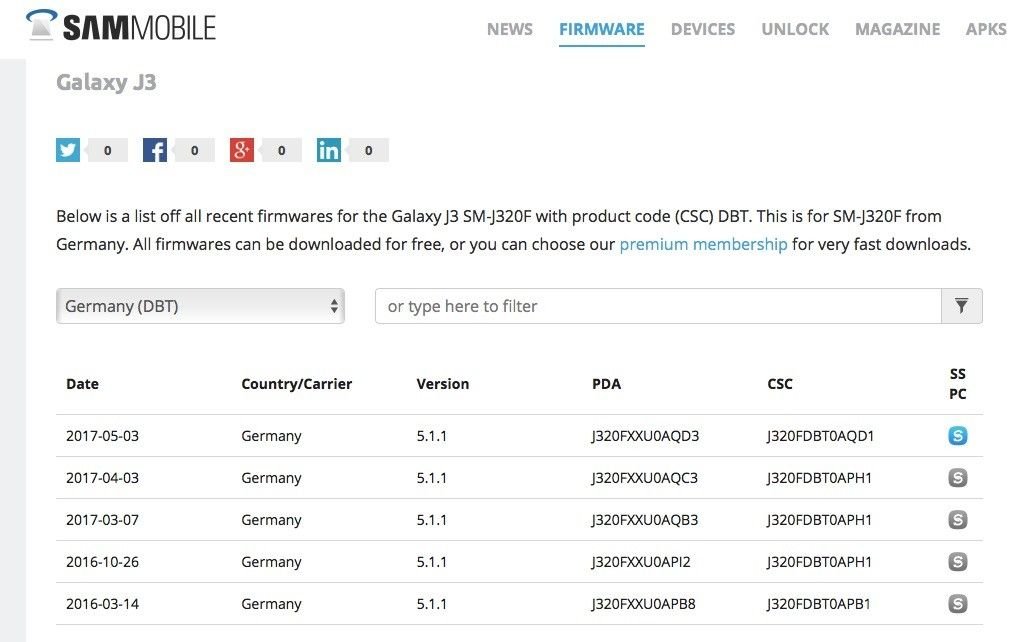
Task: Click the PDA column header
Action: (x=606, y=384)
